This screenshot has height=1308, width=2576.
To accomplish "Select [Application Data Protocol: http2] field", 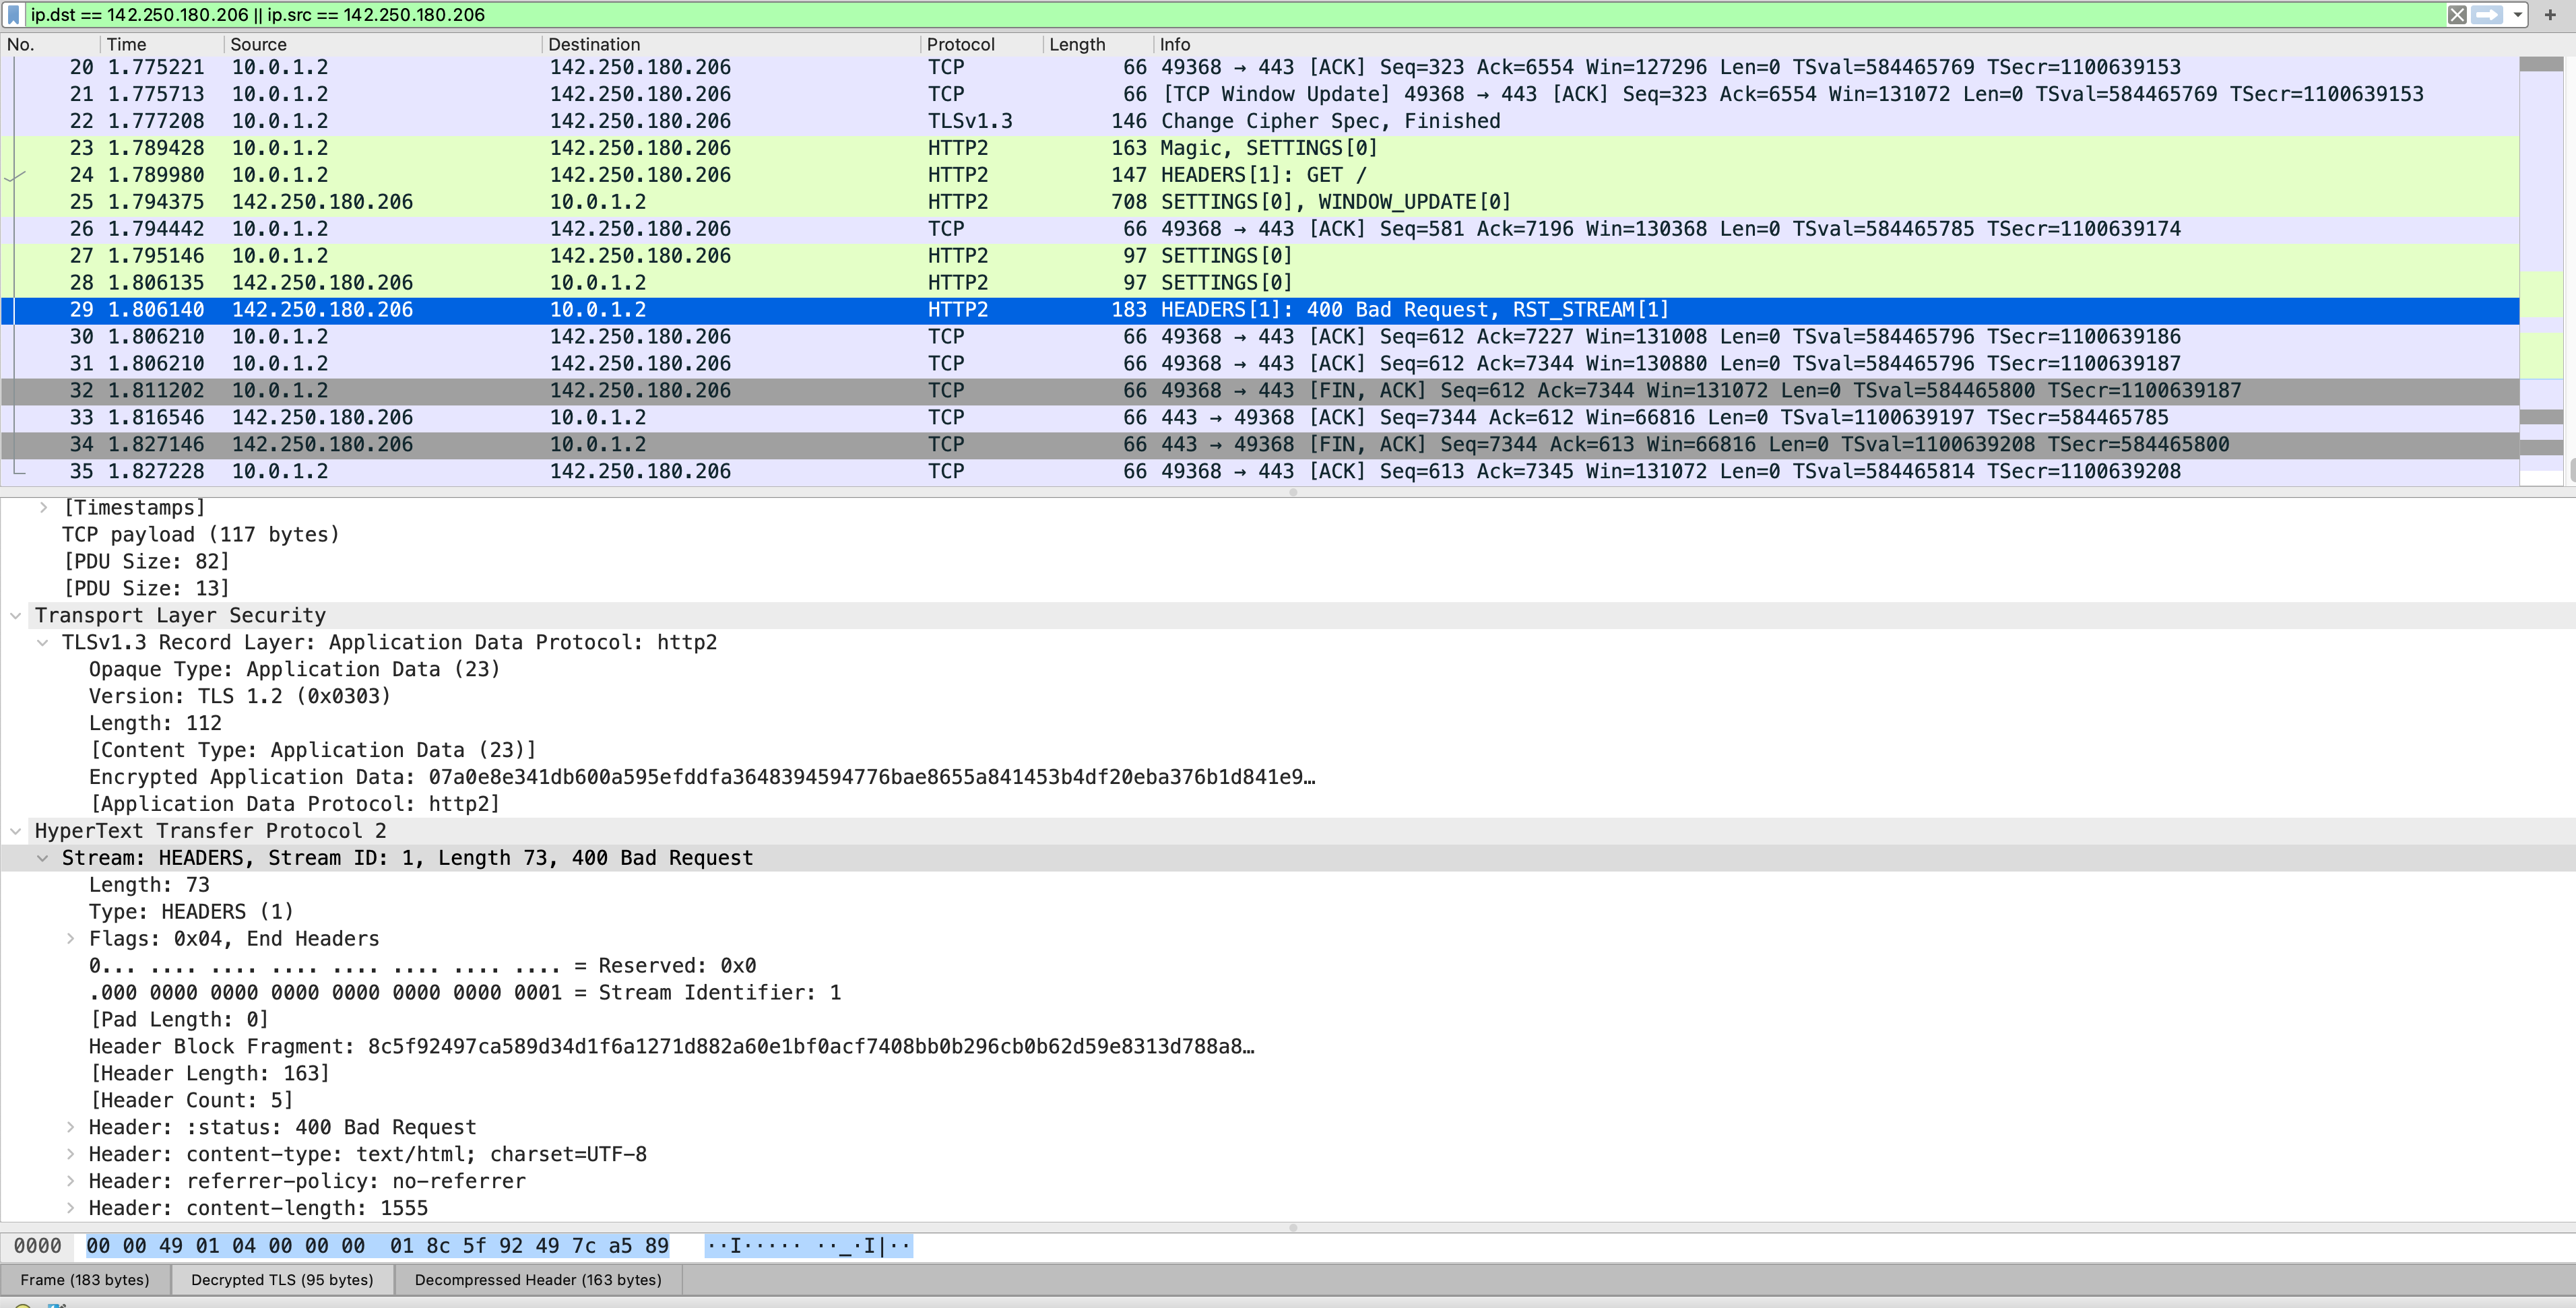I will pyautogui.click(x=294, y=804).
